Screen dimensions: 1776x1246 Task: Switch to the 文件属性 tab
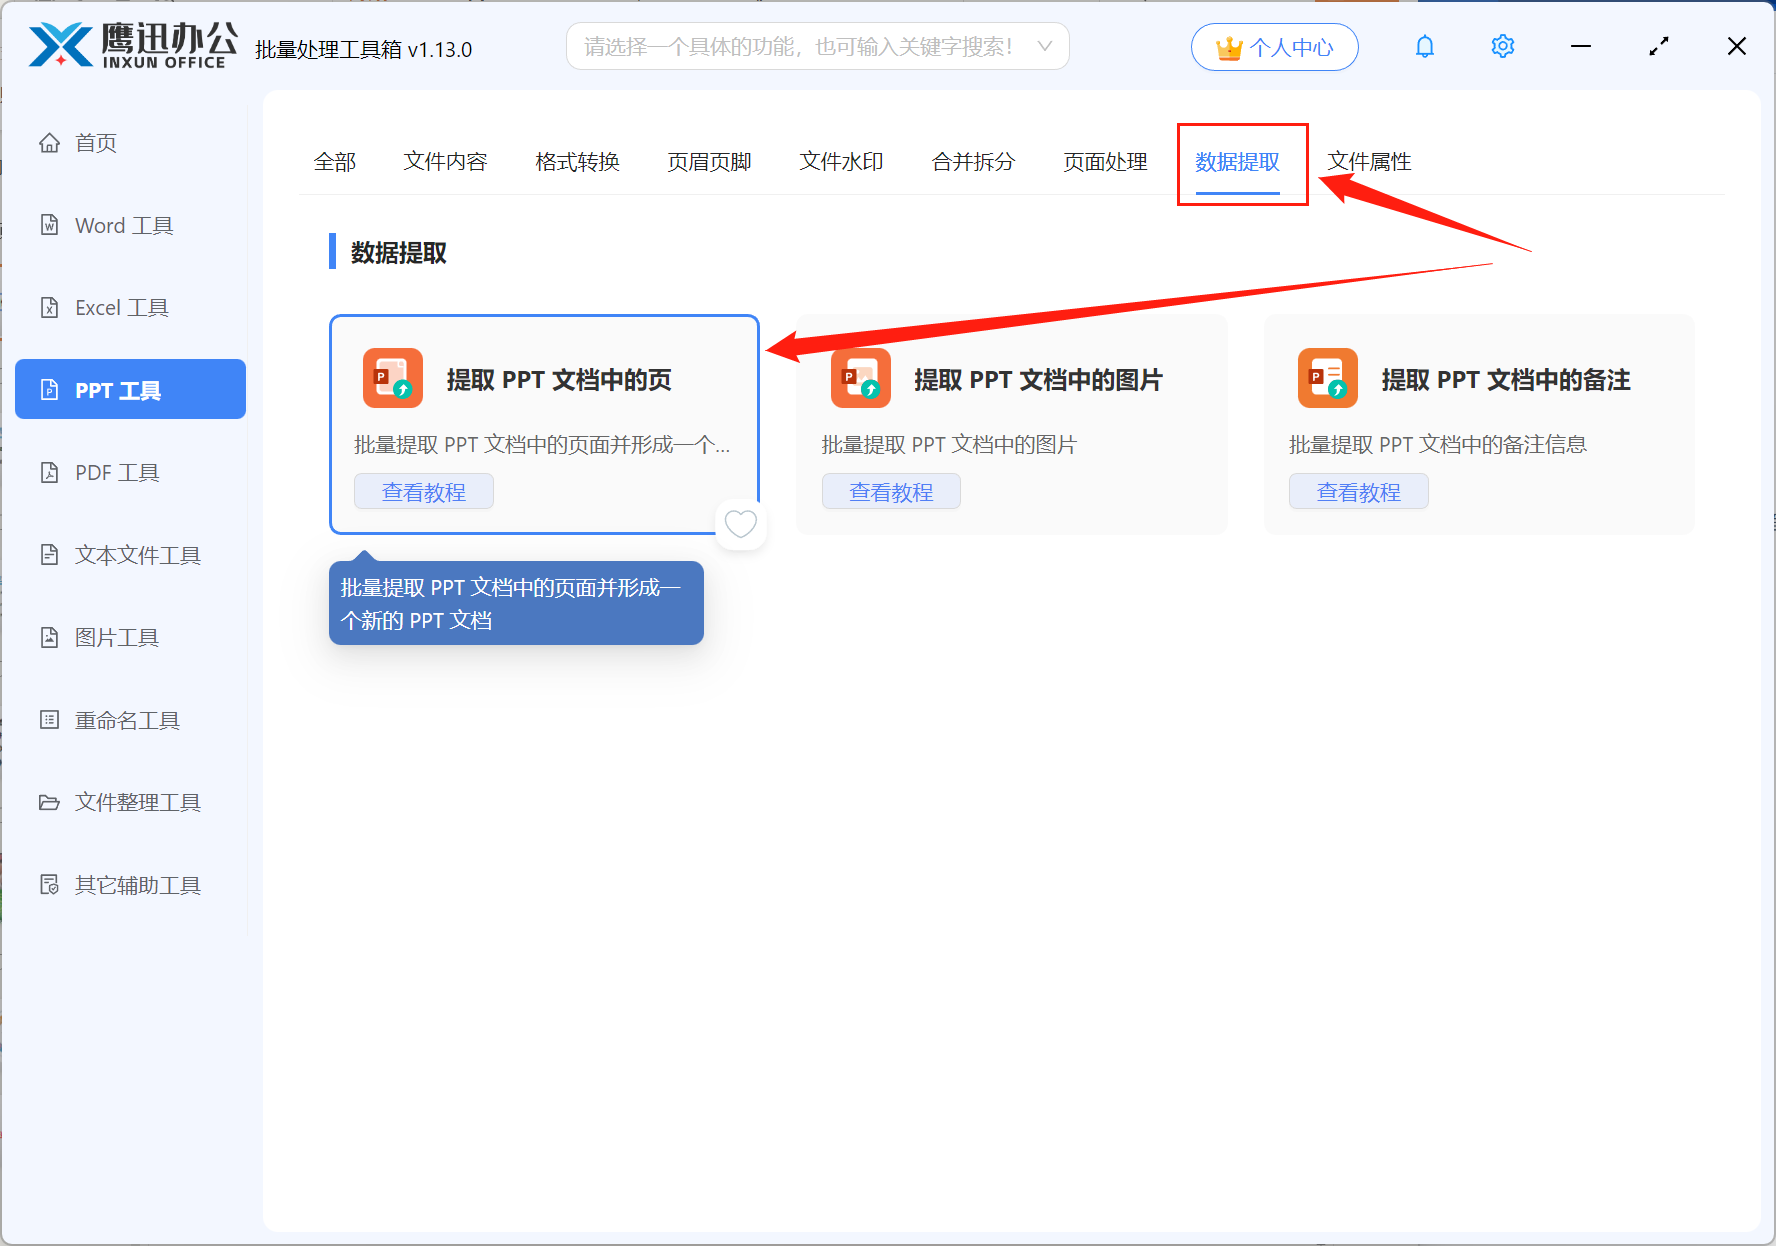pyautogui.click(x=1369, y=162)
